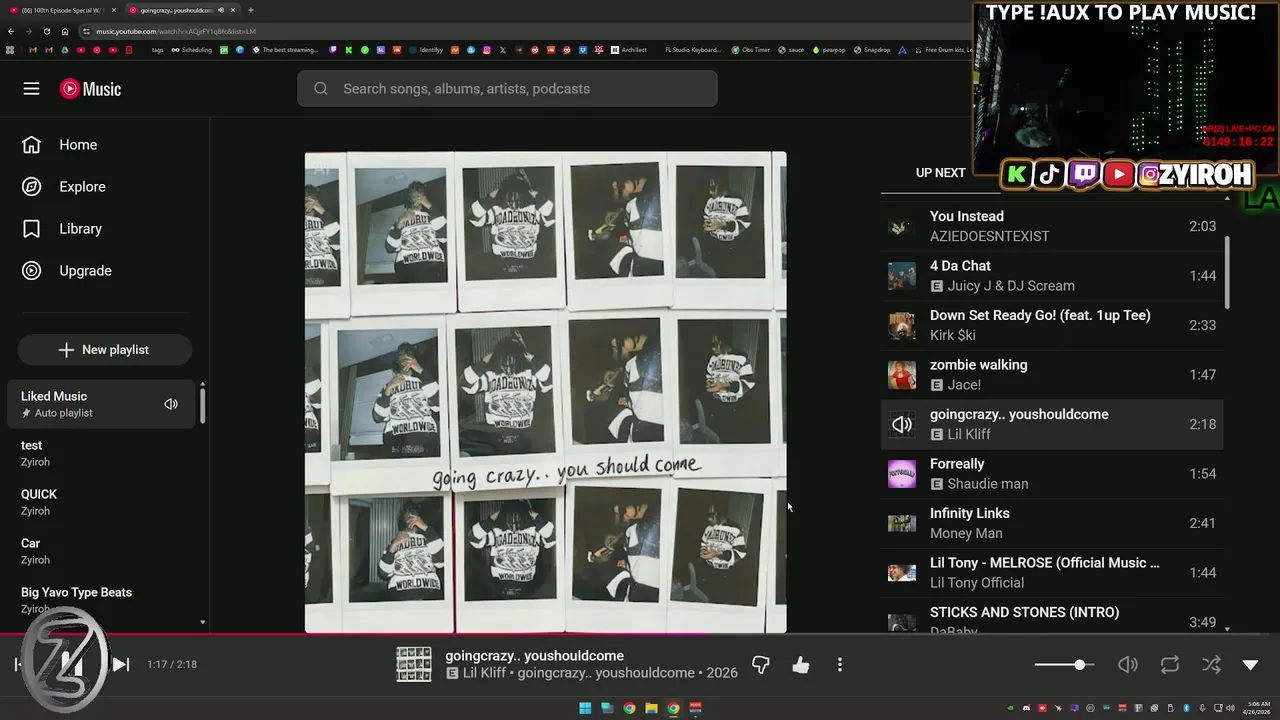This screenshot has height=720, width=1280.
Task: Reload the page
Action: point(46,31)
